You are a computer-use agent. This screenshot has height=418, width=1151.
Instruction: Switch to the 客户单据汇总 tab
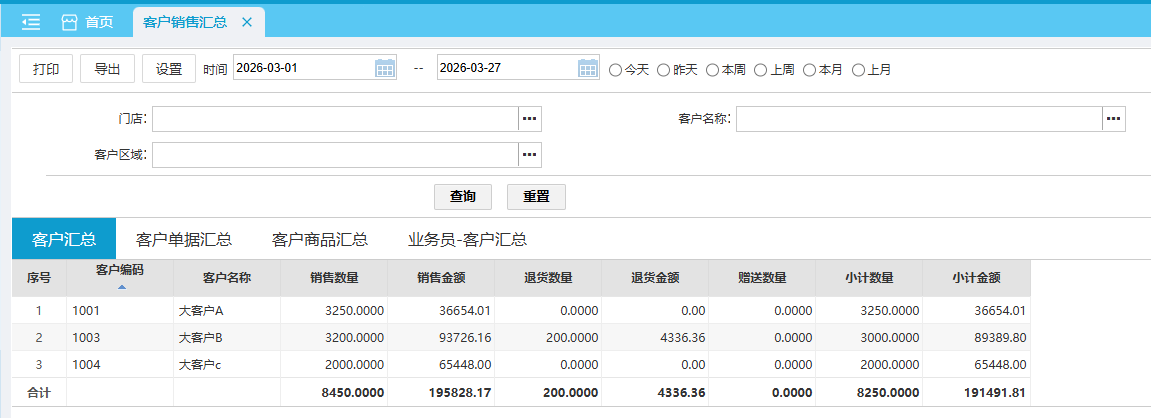pyautogui.click(x=184, y=239)
